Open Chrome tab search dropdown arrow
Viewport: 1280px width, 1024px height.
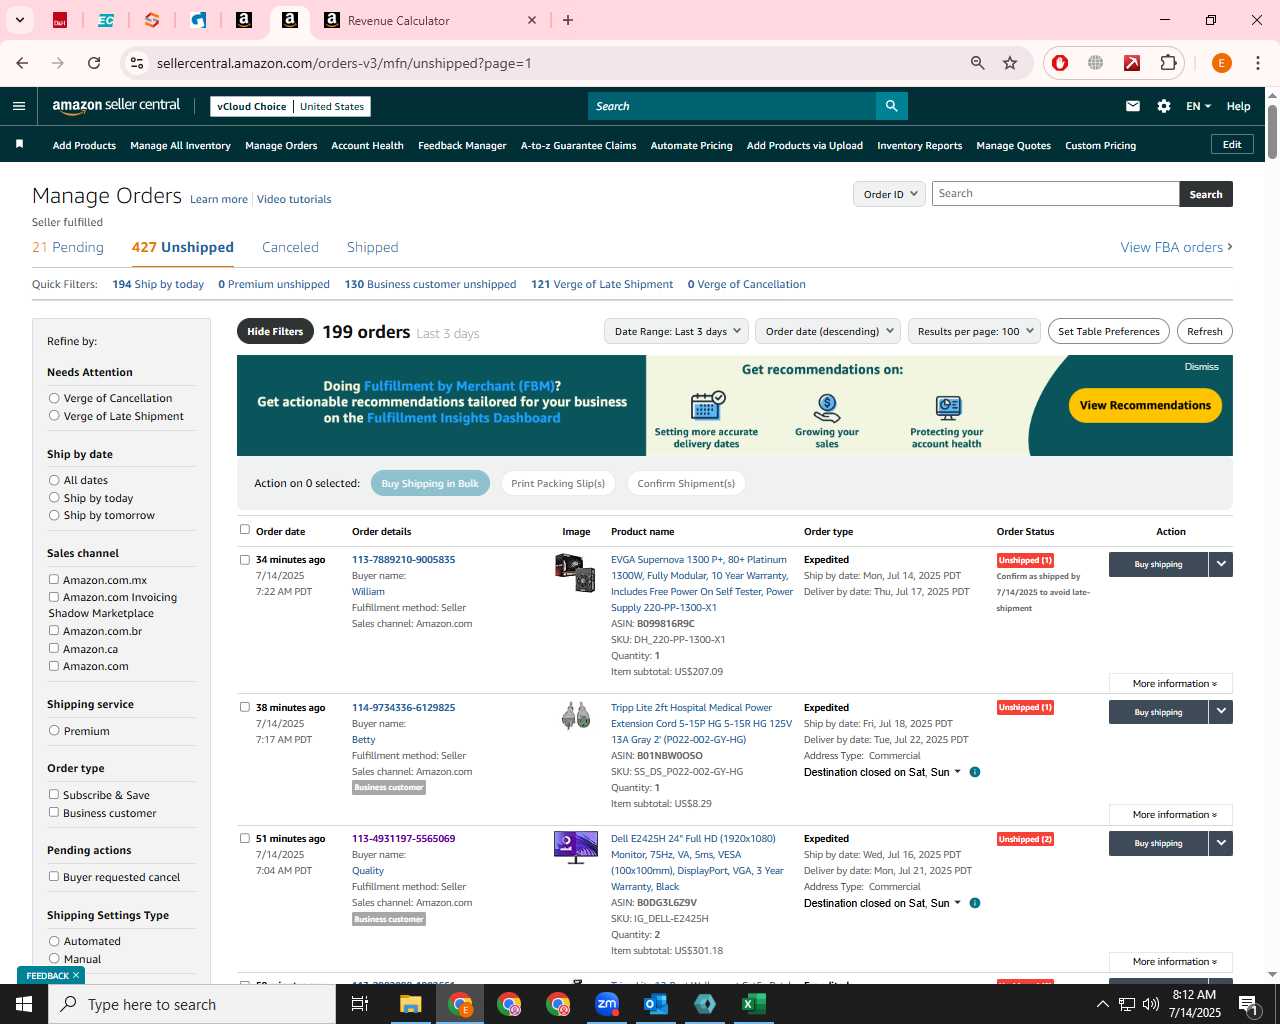19,20
